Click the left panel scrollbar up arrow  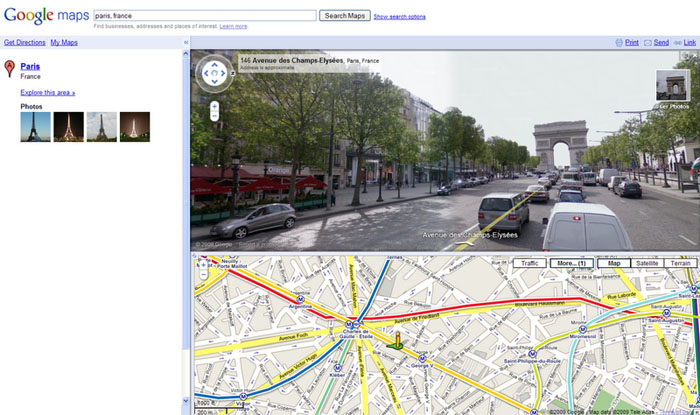186,54
